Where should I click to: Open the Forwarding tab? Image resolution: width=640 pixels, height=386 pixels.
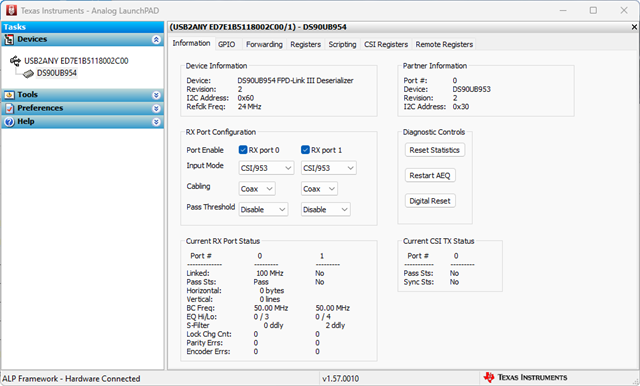(x=264, y=44)
